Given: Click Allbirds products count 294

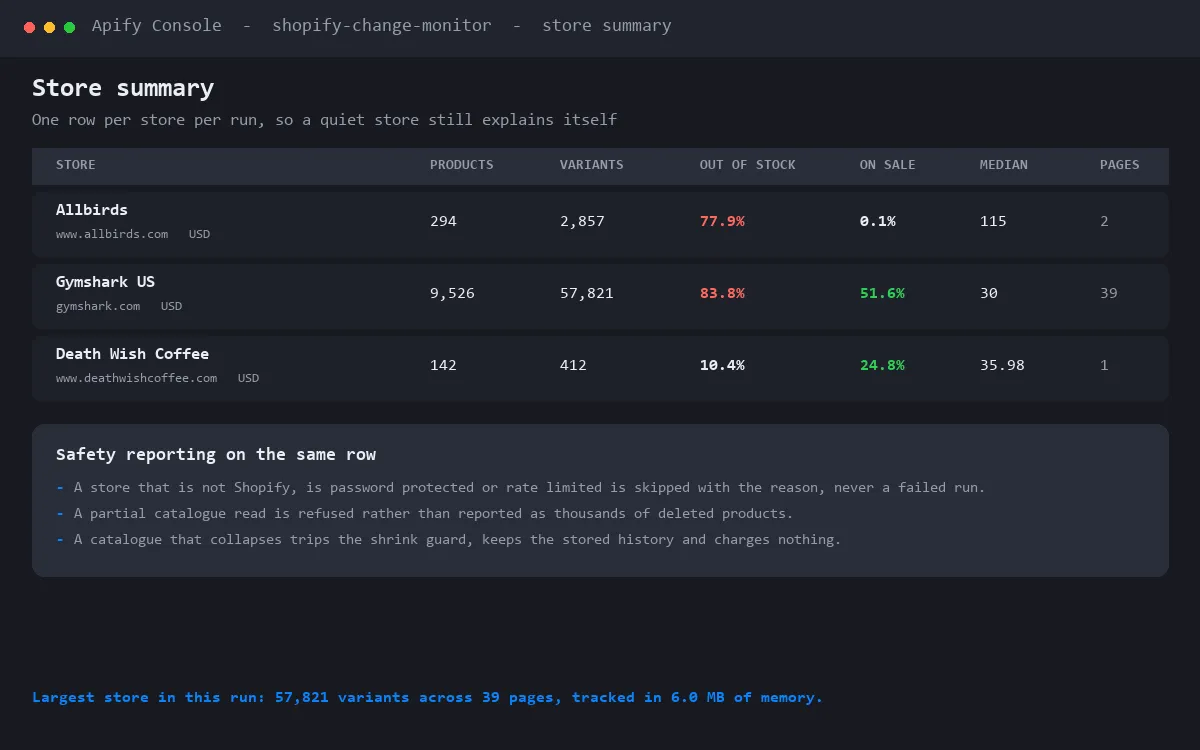Looking at the screenshot, I should pyautogui.click(x=443, y=221).
